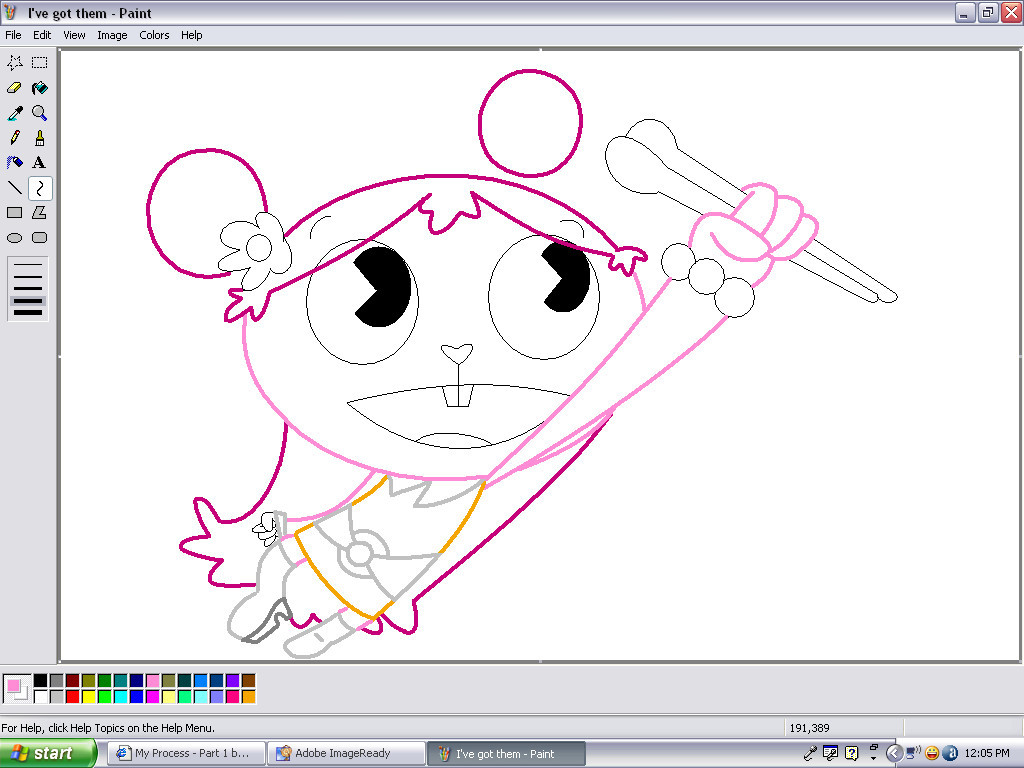Pick the light gray color swatch

coord(57,697)
